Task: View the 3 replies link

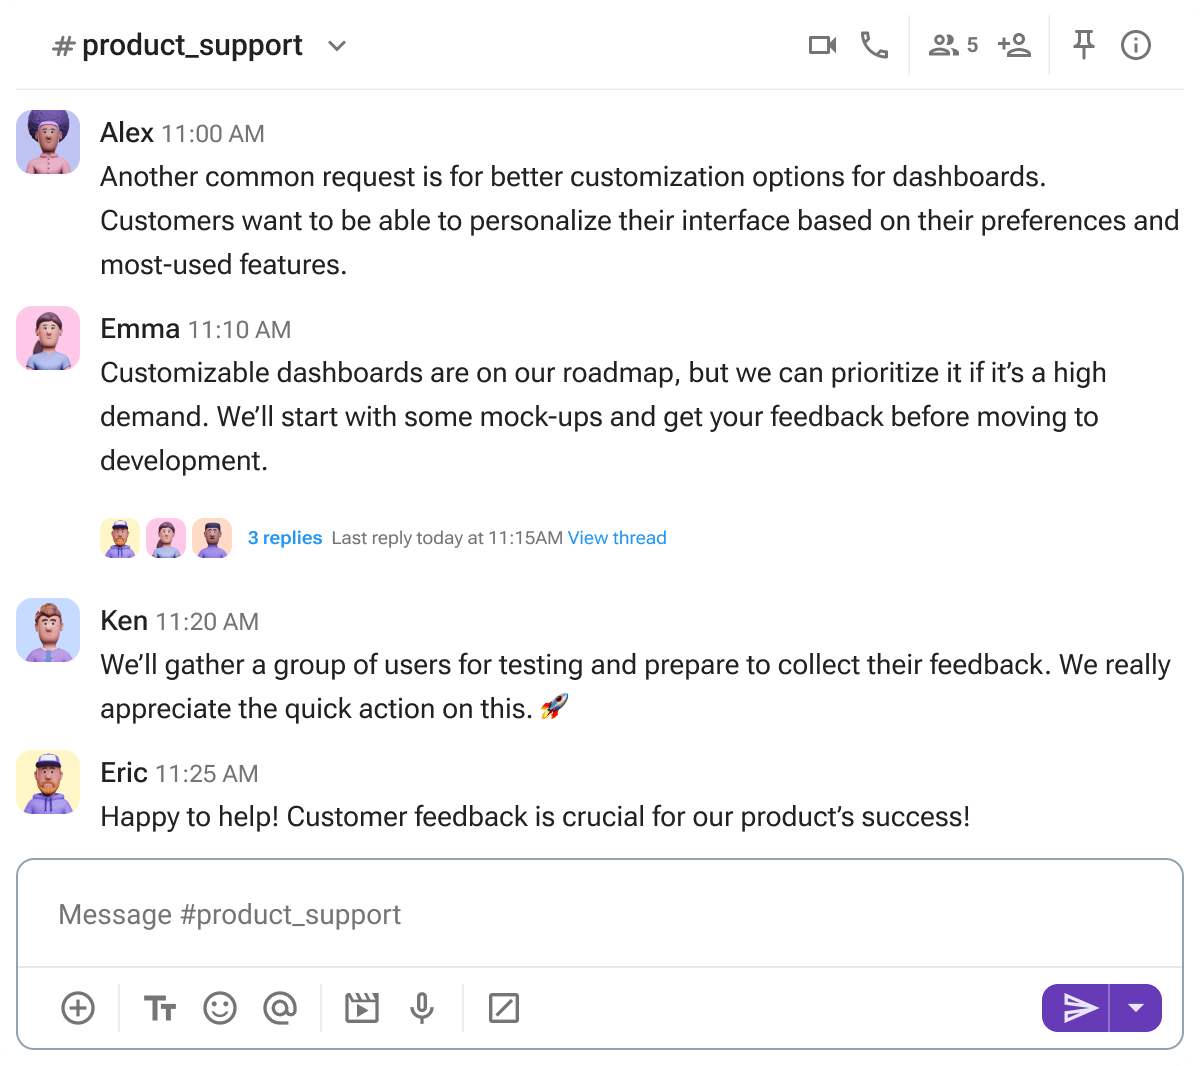Action: 284,538
